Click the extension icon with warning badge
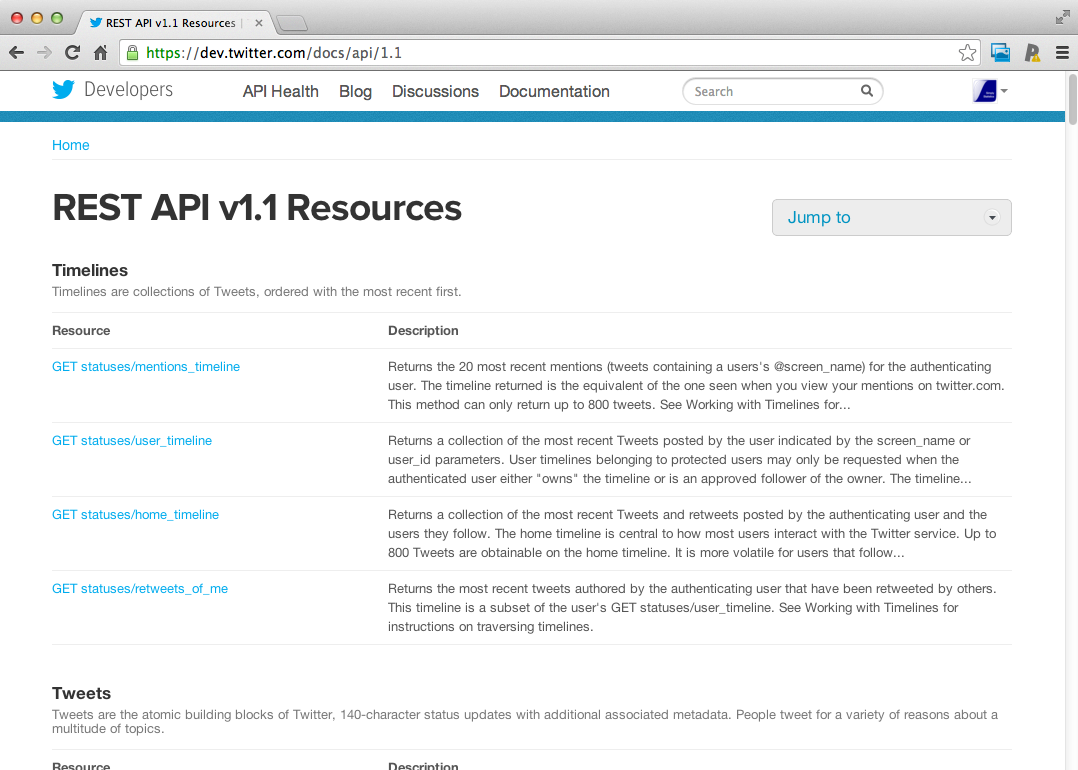This screenshot has height=770, width=1078. (1032, 53)
